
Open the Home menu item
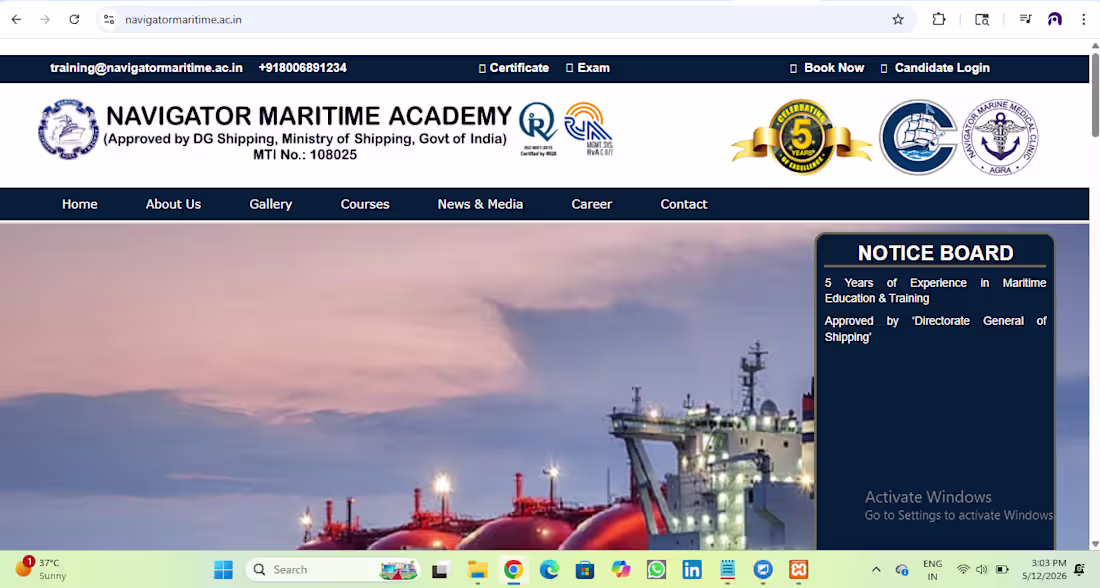pyautogui.click(x=79, y=204)
